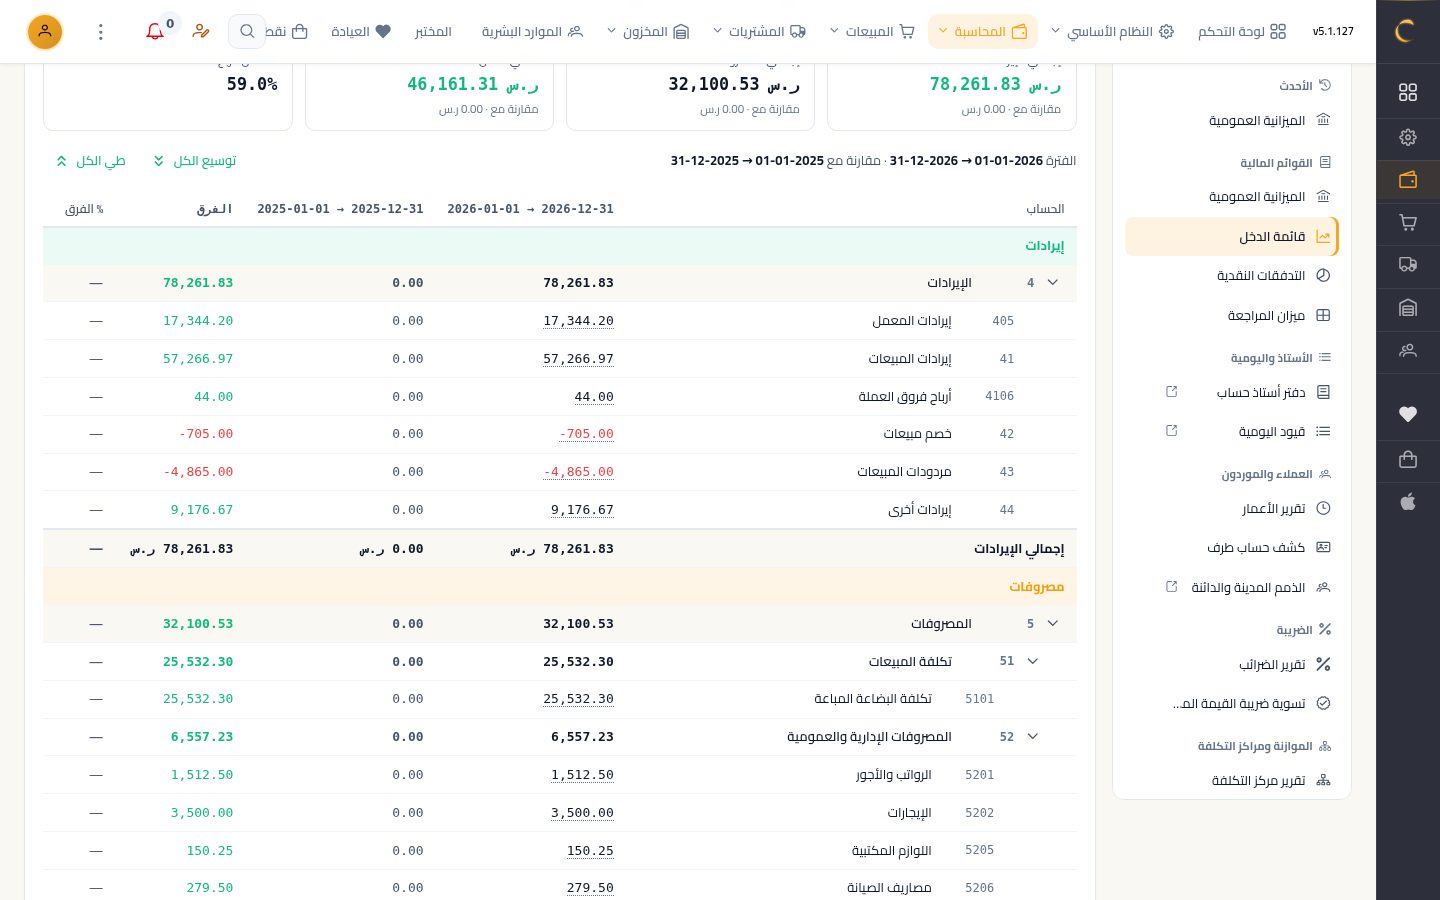Open the warehouse icon in dark sidebar
Viewport: 1440px width, 900px height.
click(1408, 308)
